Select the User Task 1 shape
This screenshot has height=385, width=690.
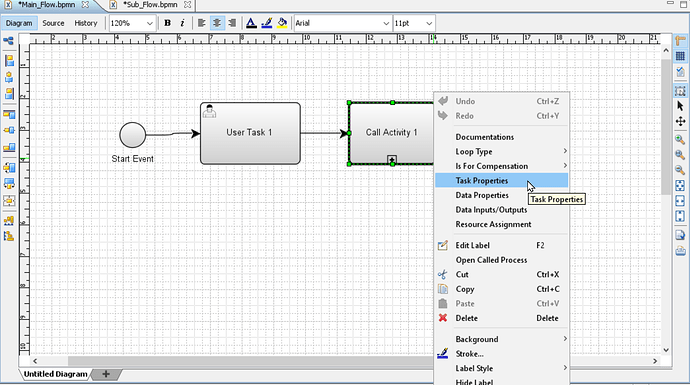[250, 133]
